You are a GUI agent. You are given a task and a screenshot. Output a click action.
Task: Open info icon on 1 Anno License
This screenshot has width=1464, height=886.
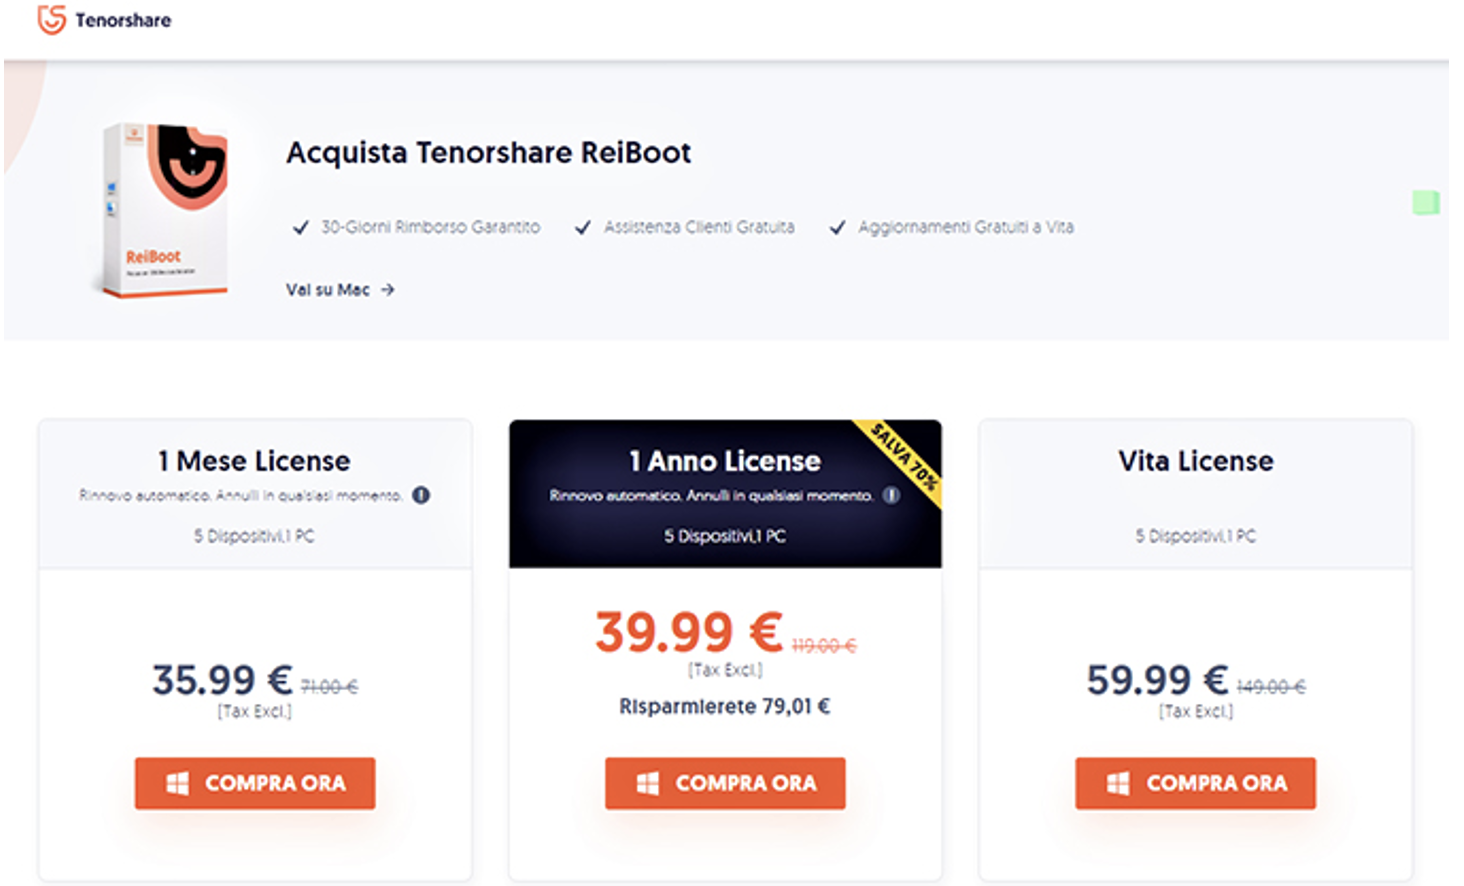891,495
